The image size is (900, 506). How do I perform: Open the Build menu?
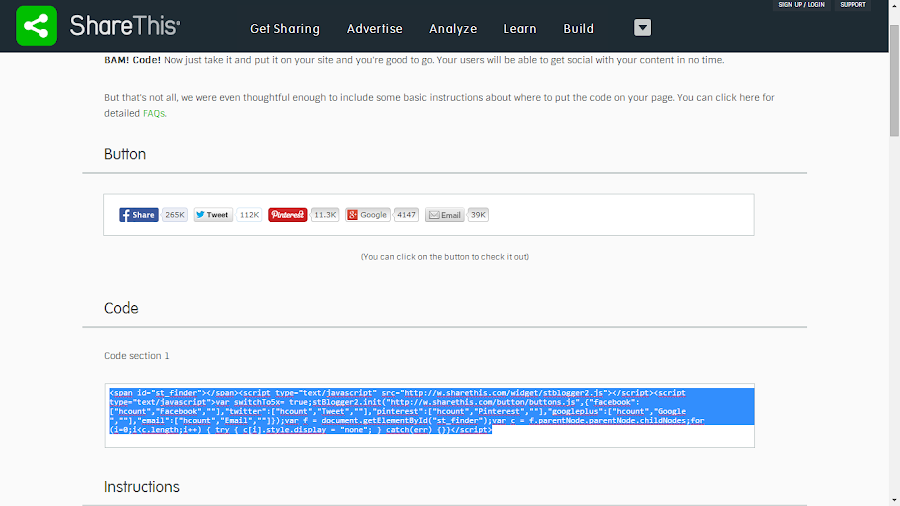tap(578, 29)
